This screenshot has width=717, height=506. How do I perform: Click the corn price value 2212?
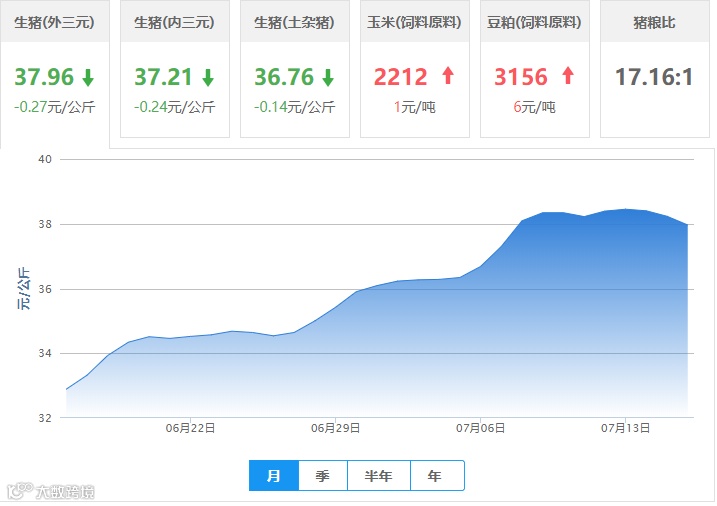click(x=401, y=77)
